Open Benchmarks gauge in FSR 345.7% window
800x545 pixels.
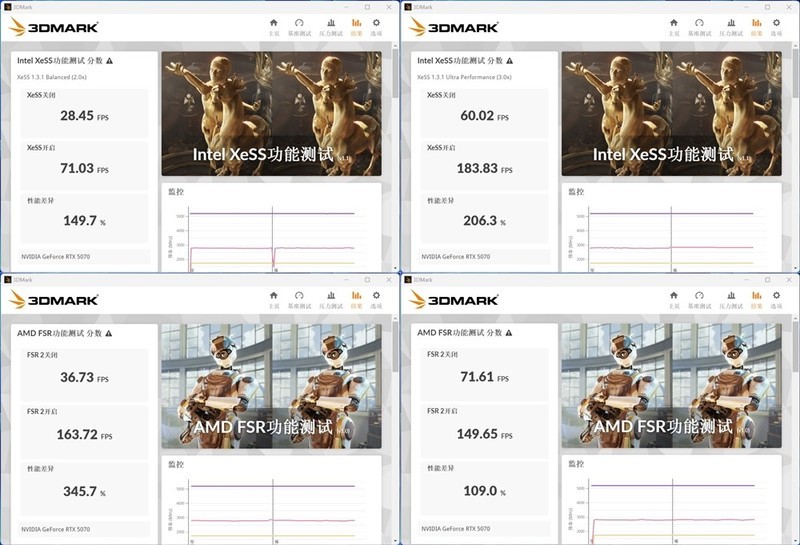[x=299, y=295]
